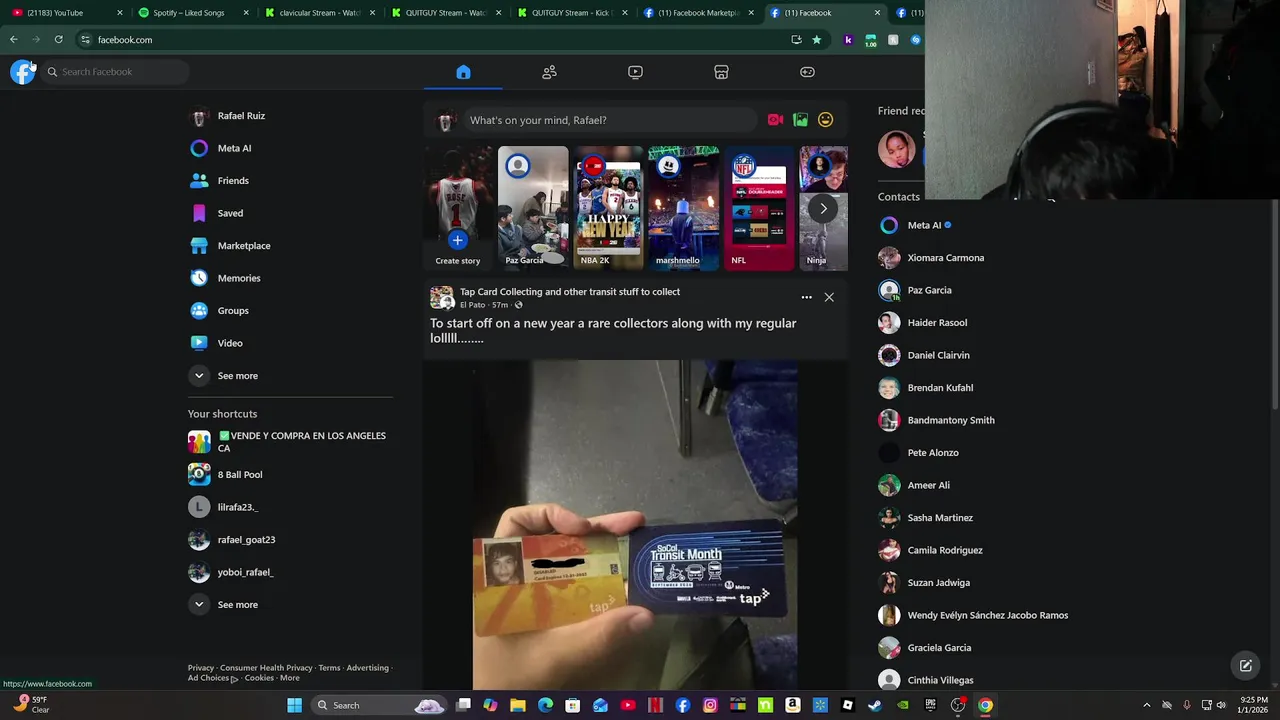The width and height of the screenshot is (1280, 720).
Task: Click browser reload button
Action: [58, 40]
